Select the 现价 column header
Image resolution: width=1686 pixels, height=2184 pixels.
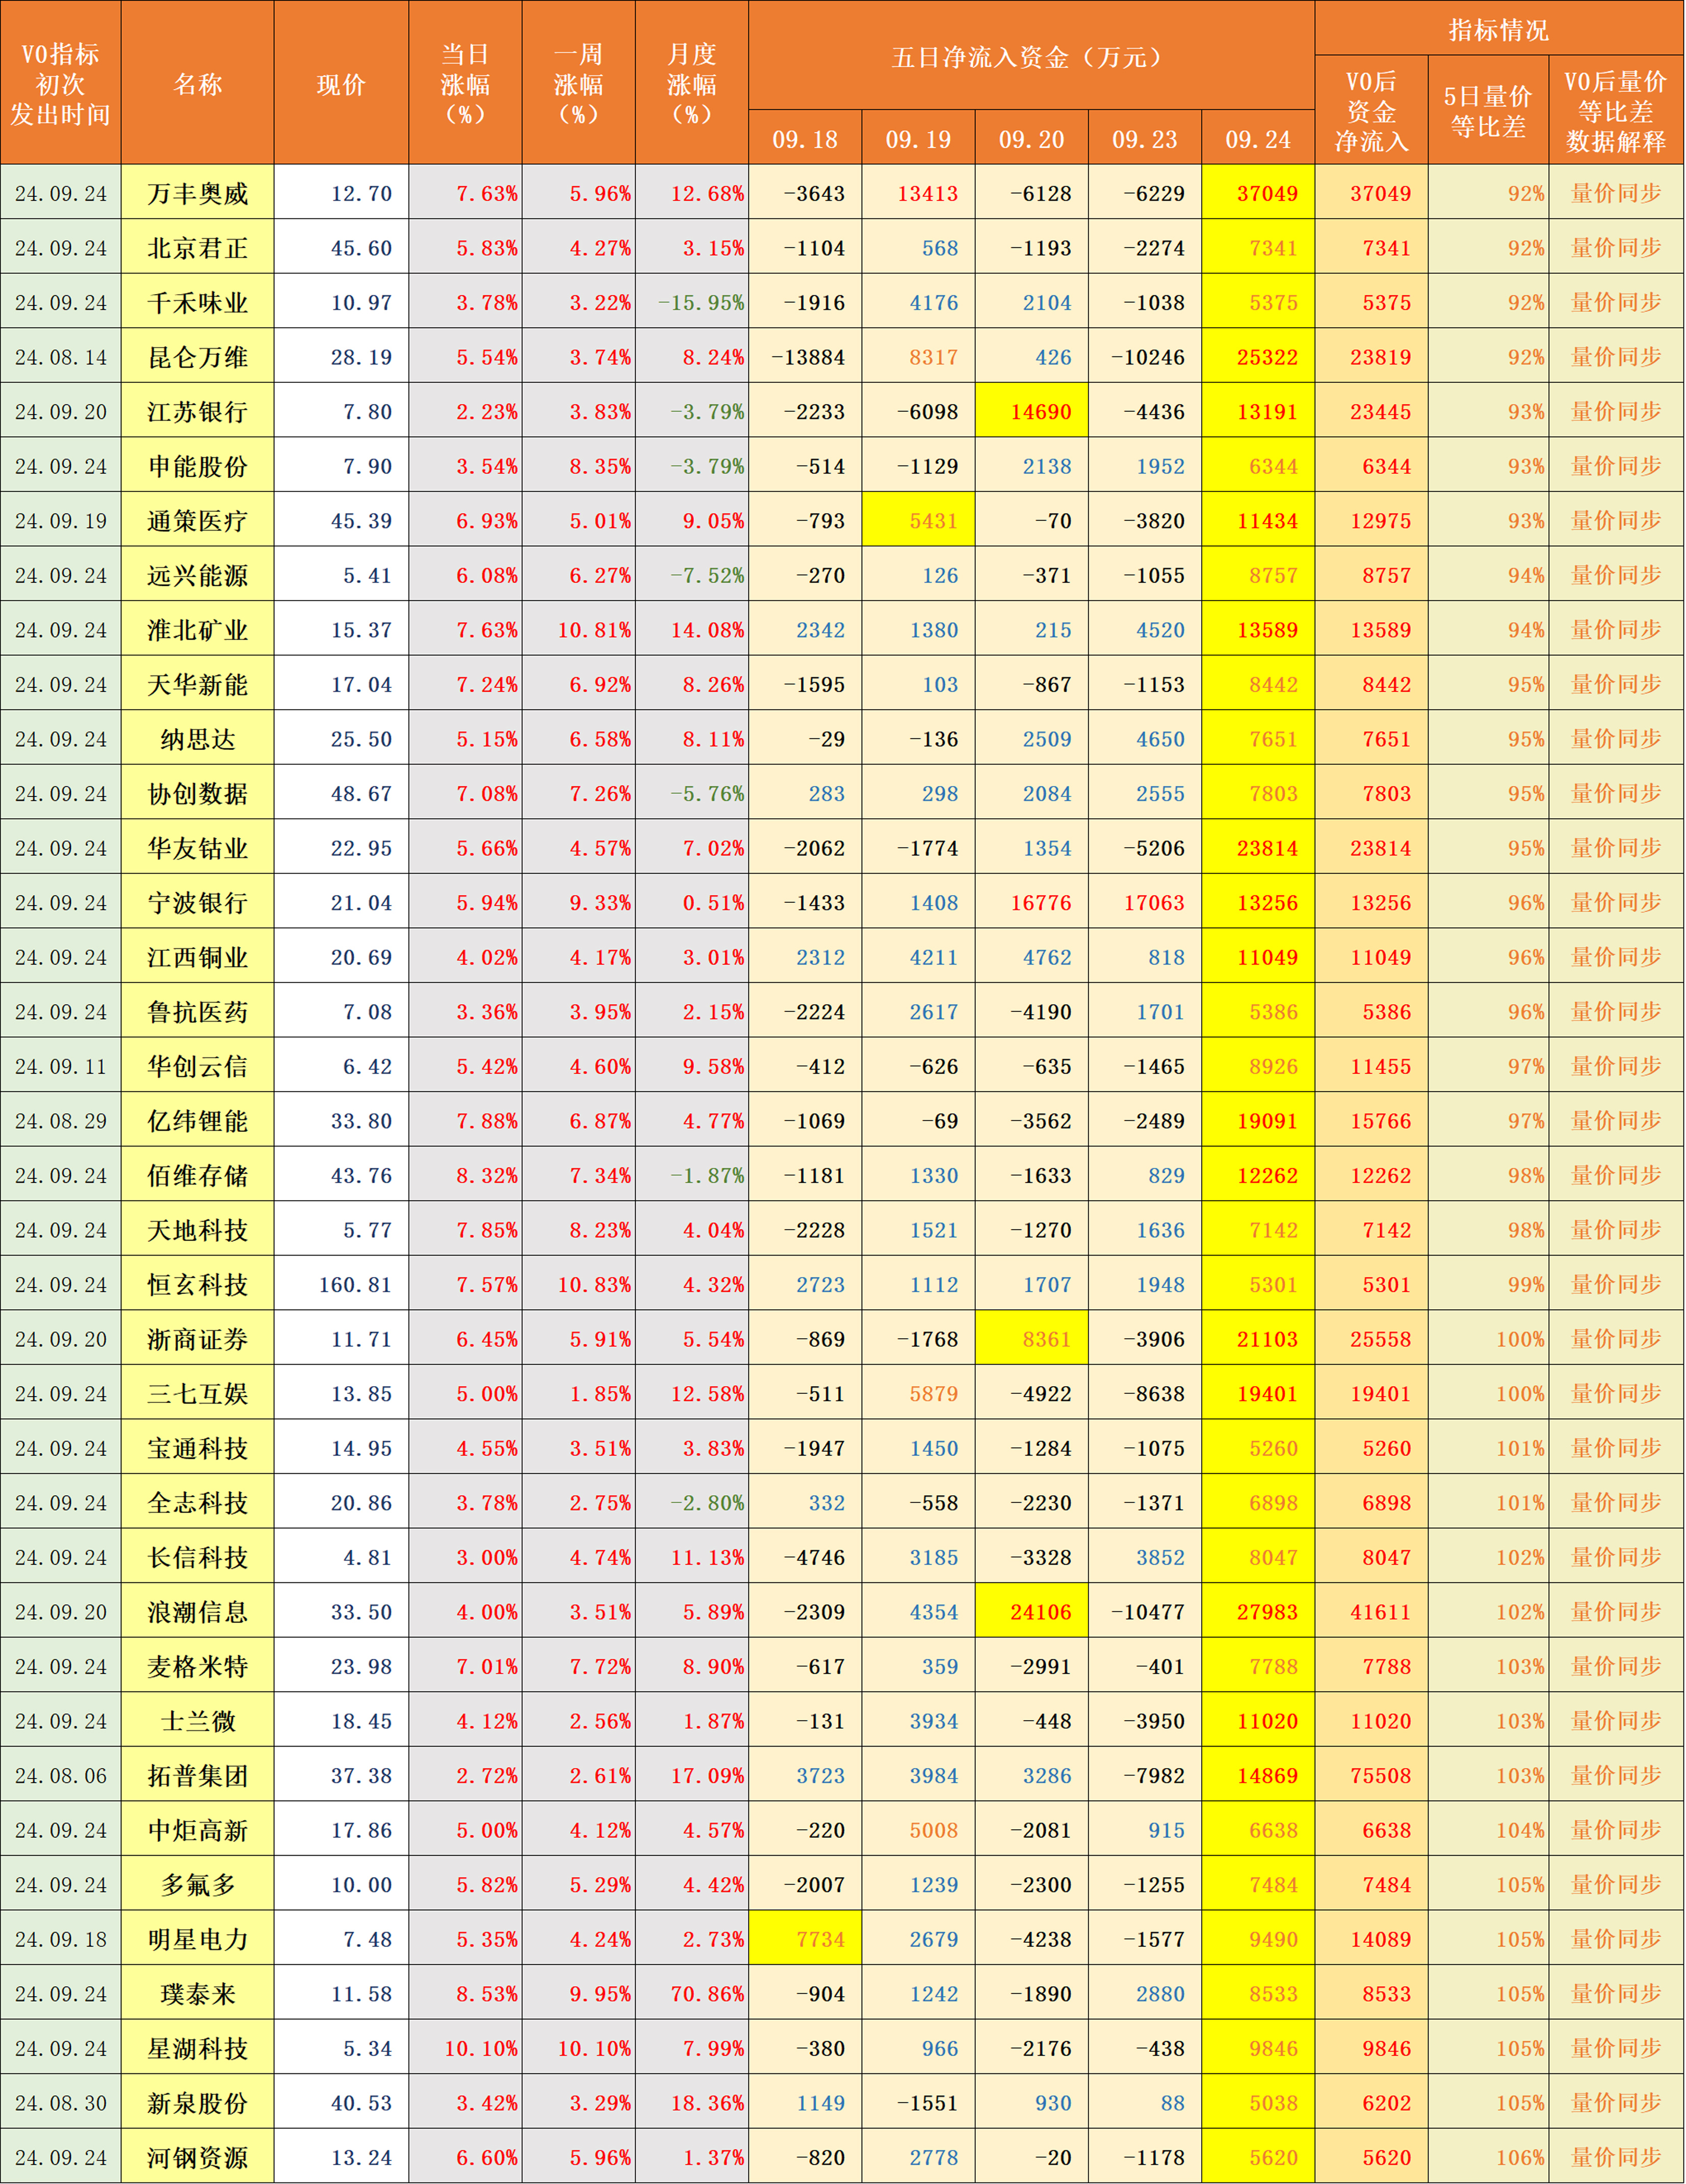(x=341, y=85)
